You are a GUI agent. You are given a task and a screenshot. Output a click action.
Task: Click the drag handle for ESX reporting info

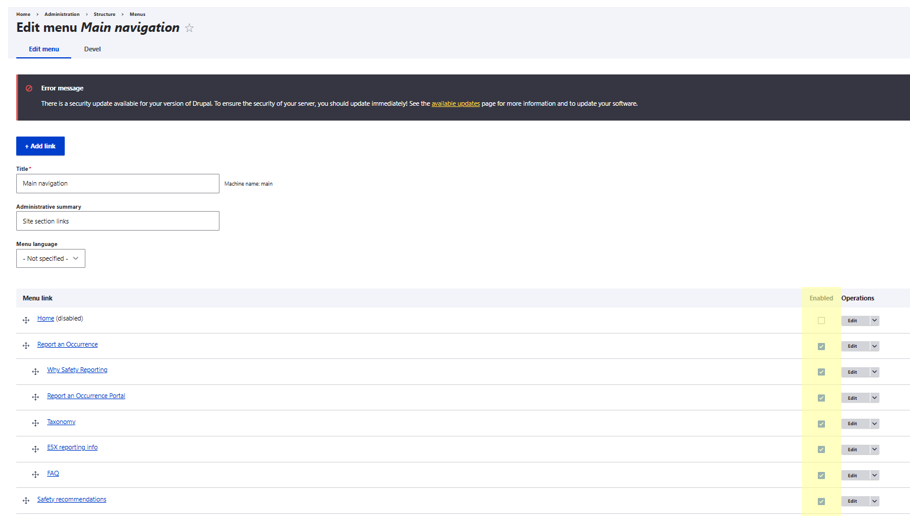click(x=35, y=449)
